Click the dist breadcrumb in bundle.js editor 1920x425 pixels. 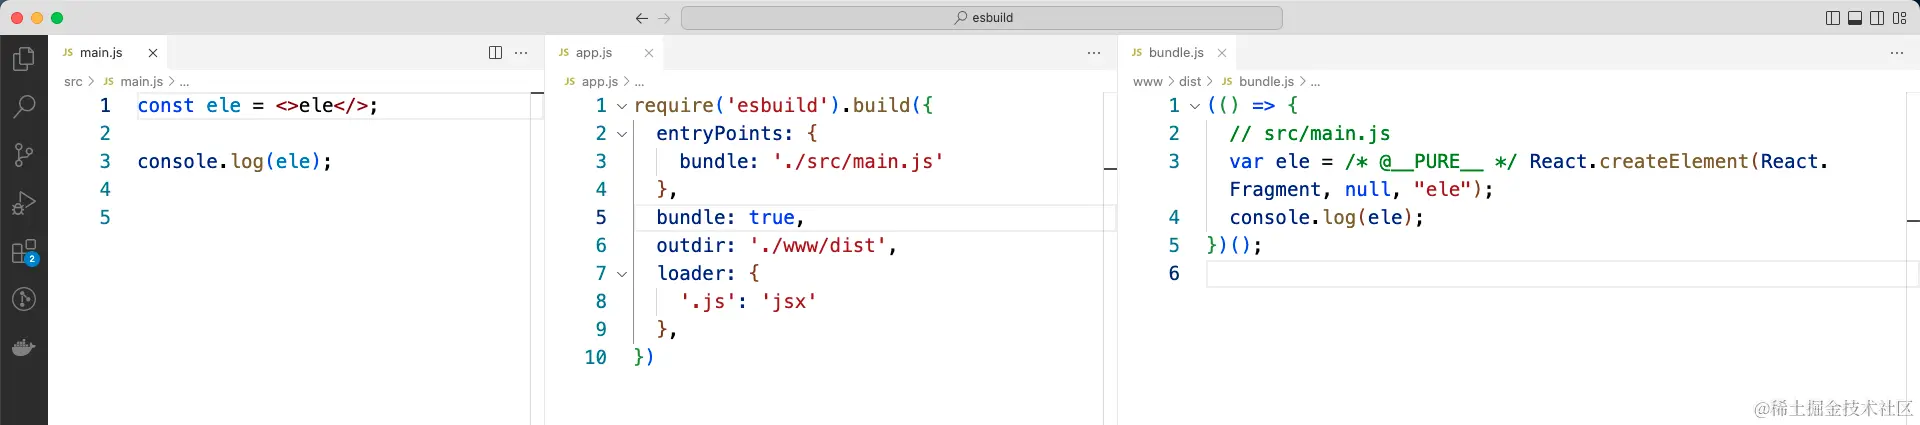tap(1190, 82)
